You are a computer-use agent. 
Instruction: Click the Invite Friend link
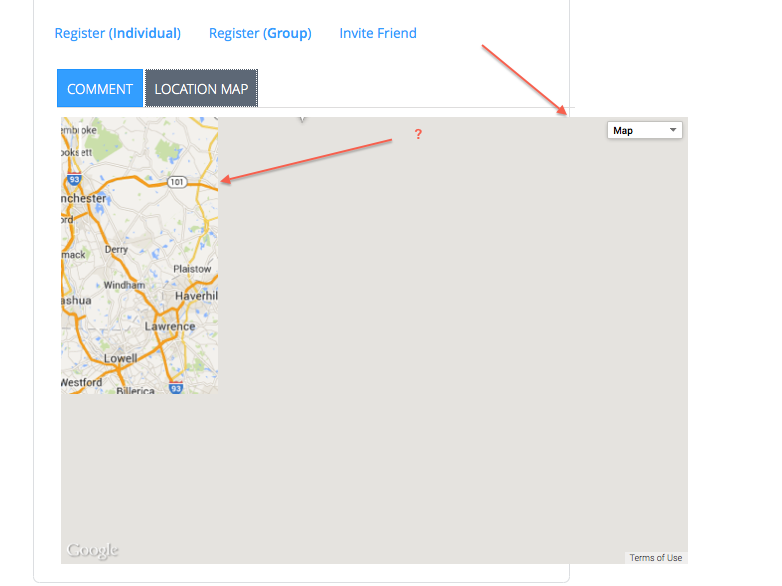pos(378,33)
